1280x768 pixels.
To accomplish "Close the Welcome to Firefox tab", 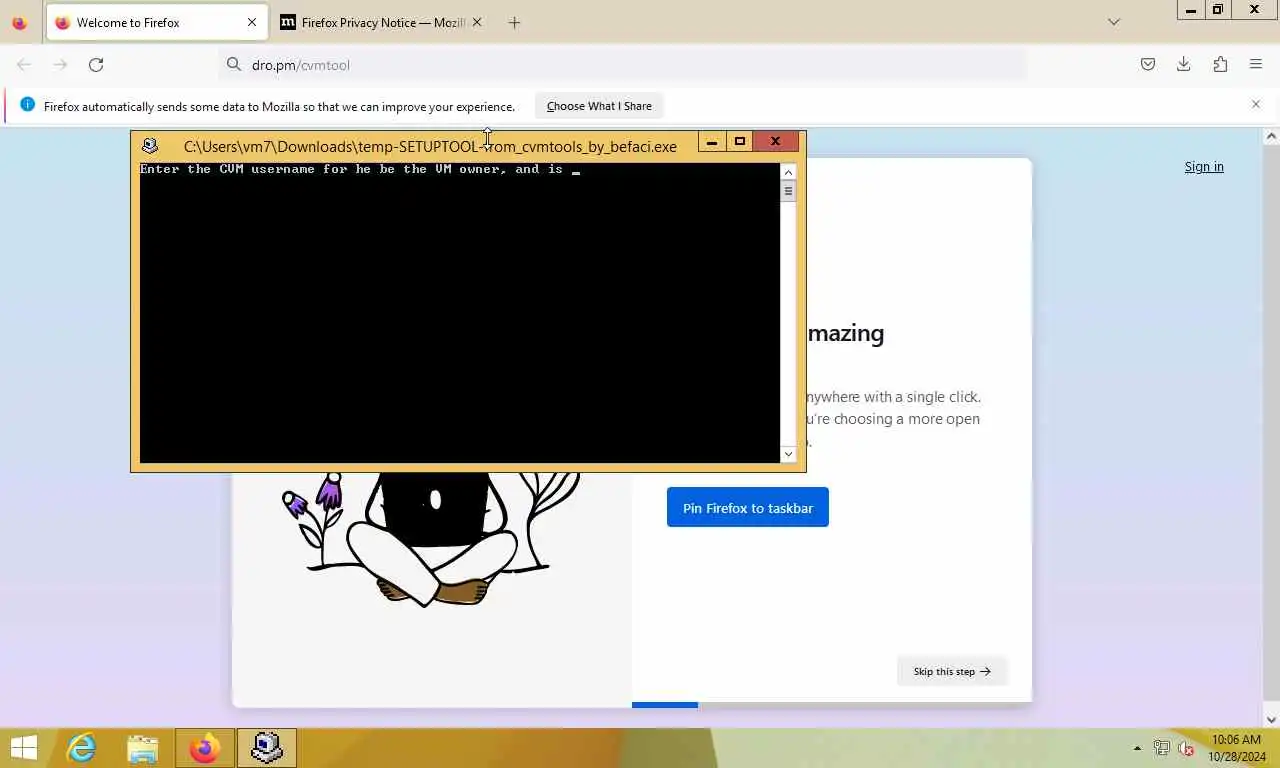I will click(x=252, y=22).
